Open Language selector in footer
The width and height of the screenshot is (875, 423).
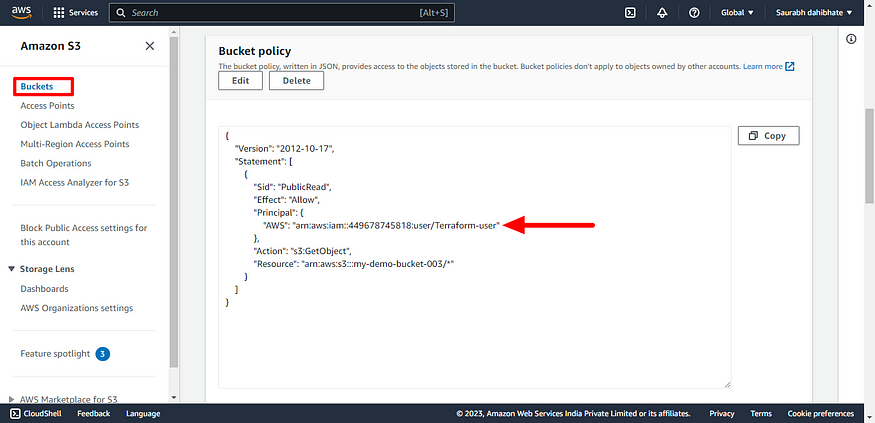tap(143, 414)
